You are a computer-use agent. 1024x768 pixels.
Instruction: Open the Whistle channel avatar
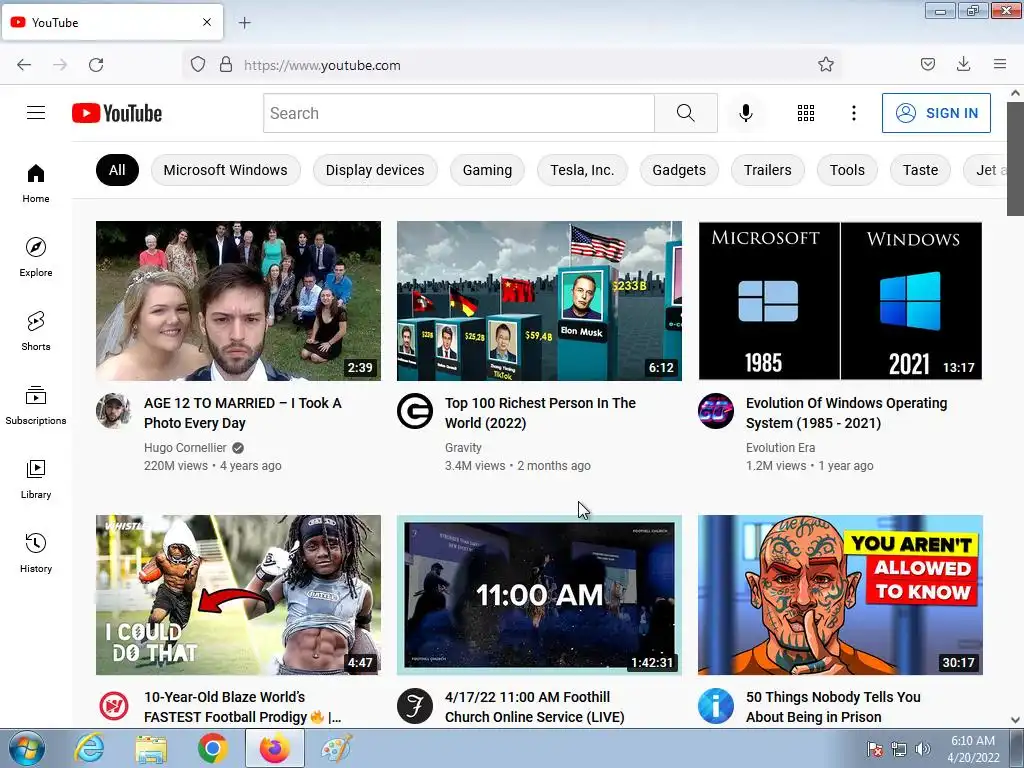[114, 705]
